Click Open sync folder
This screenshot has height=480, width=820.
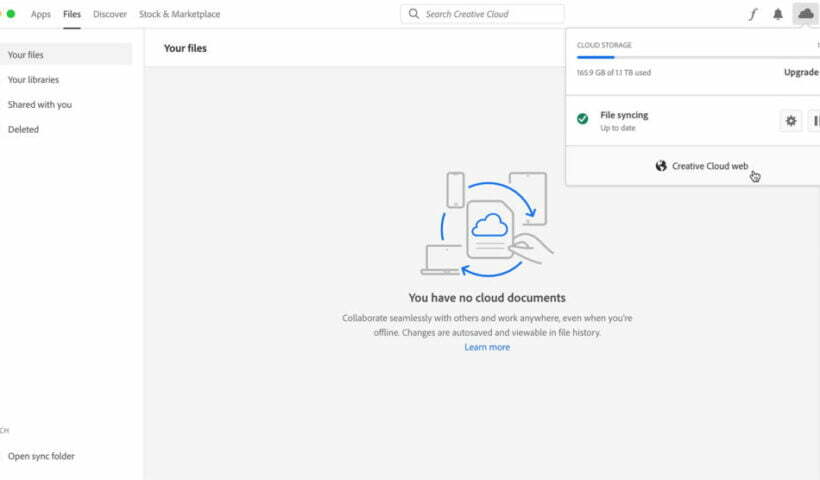pos(41,456)
